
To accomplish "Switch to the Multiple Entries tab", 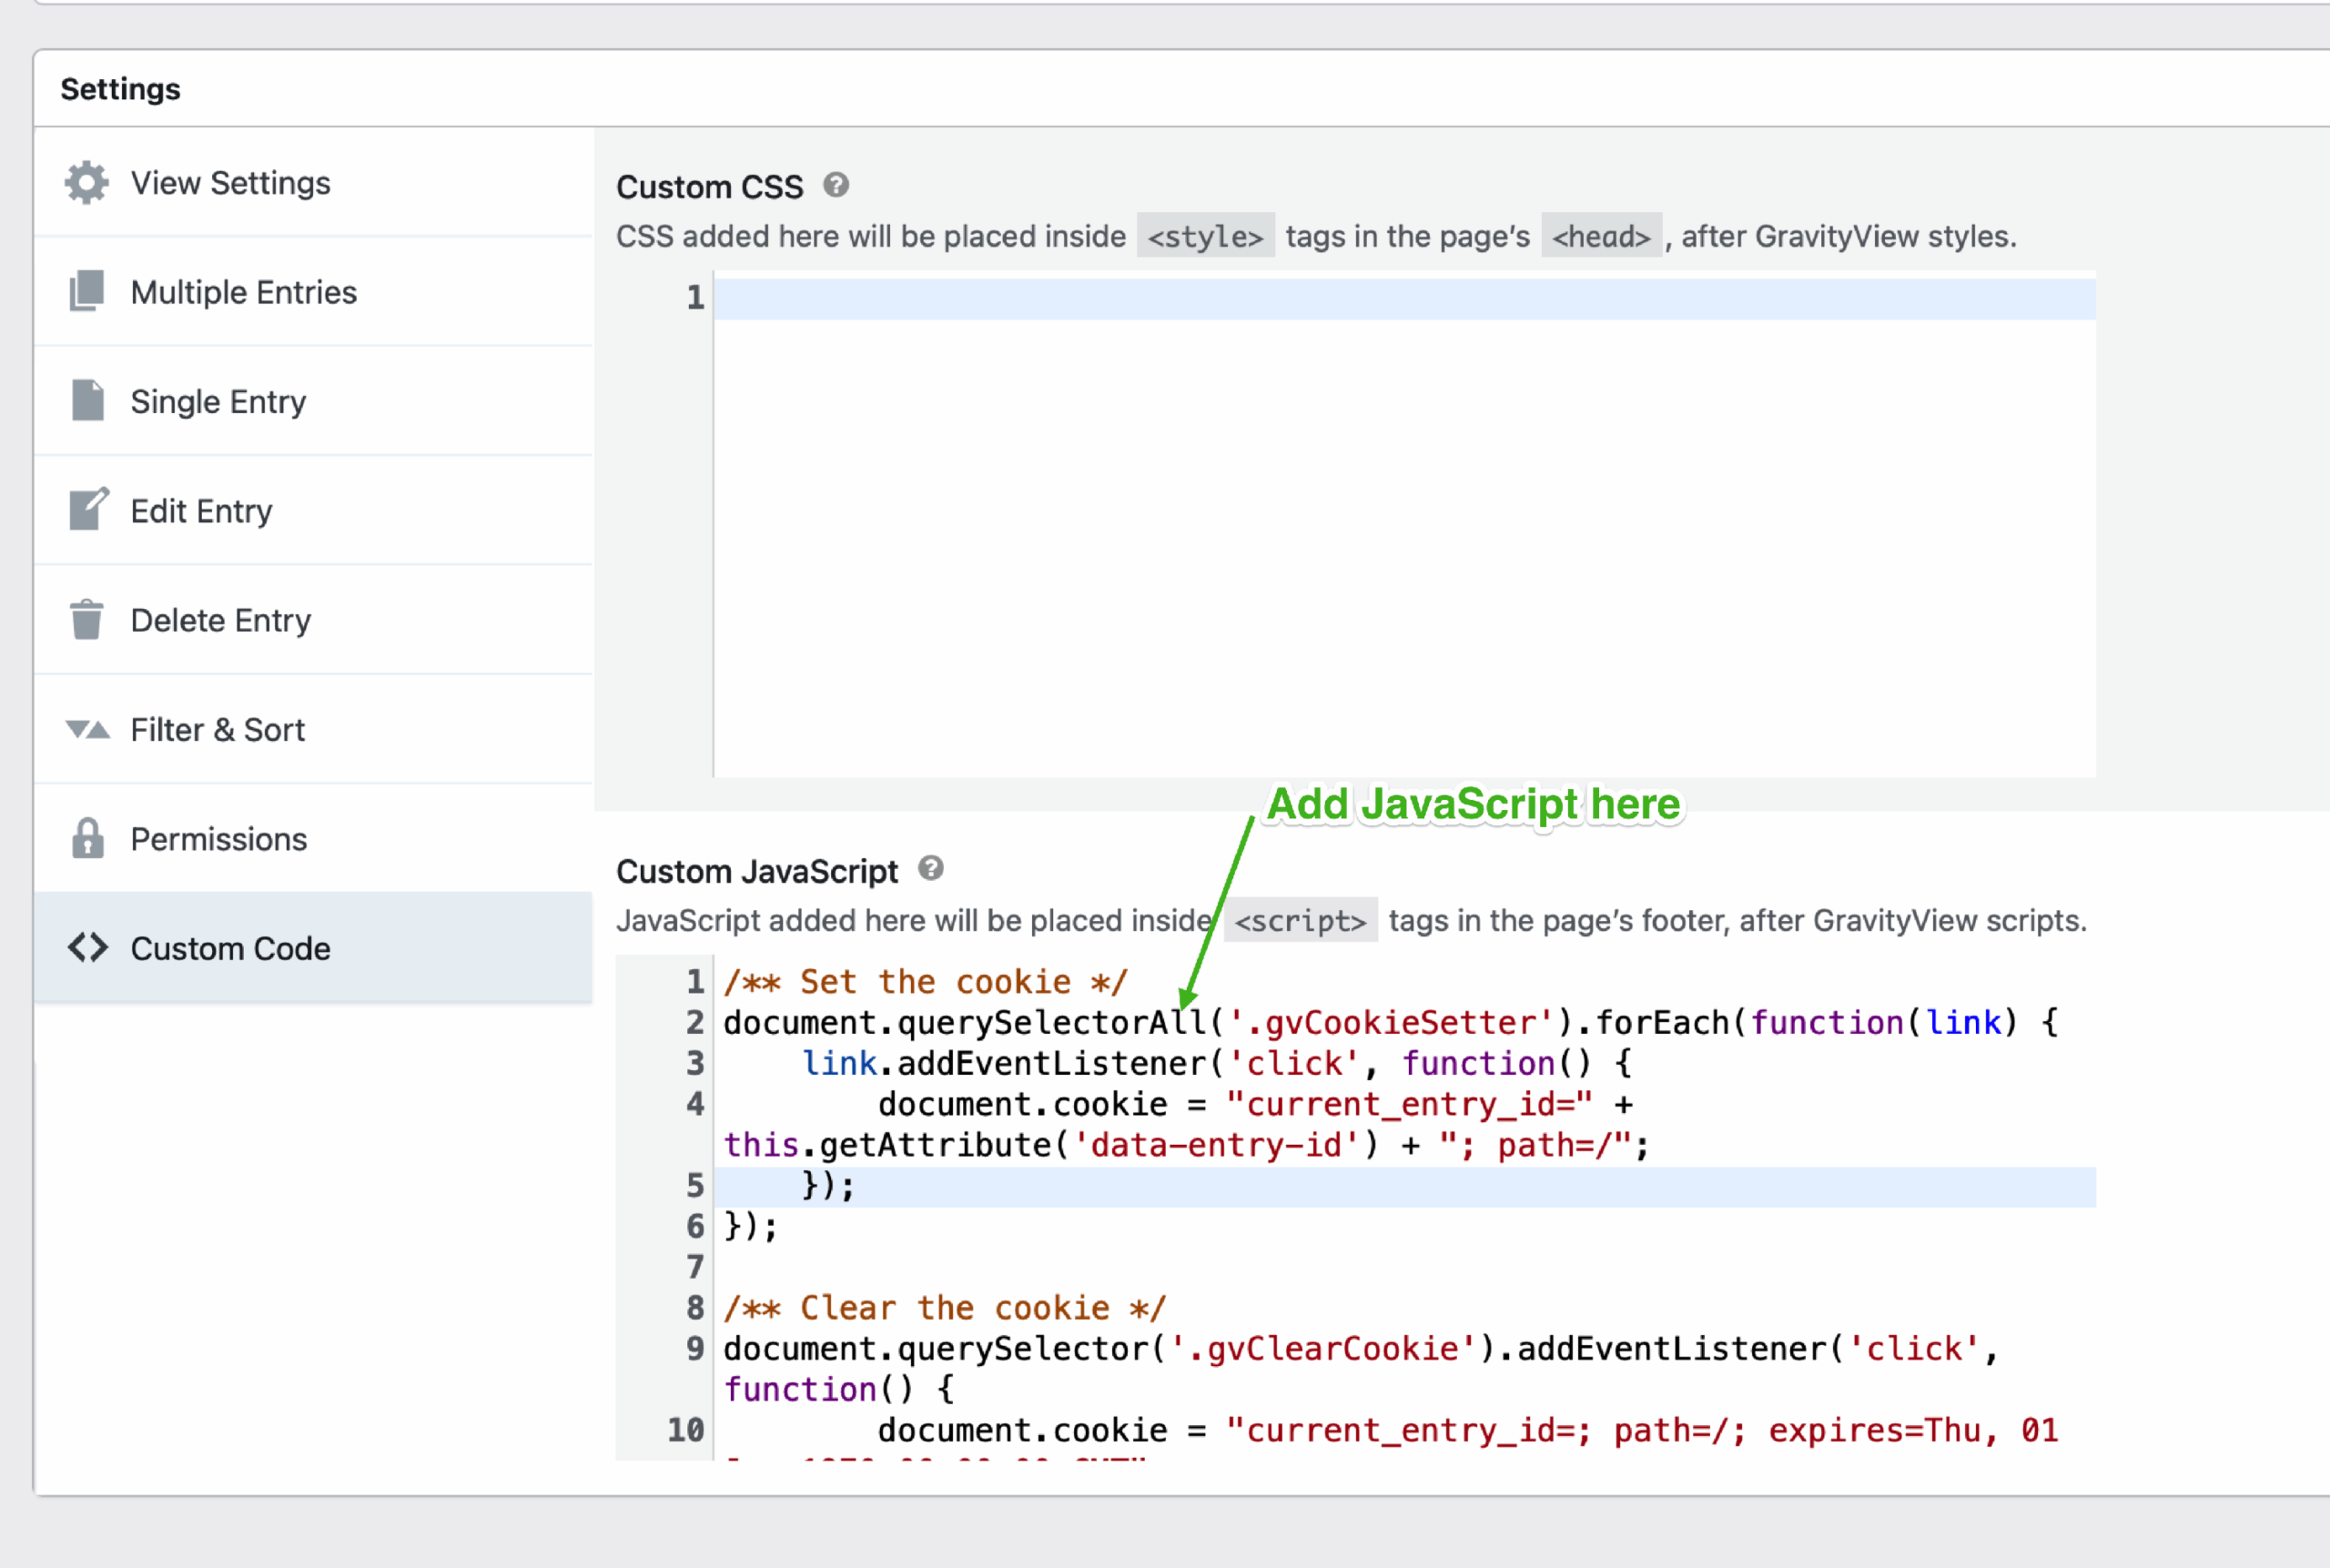I will coord(243,292).
